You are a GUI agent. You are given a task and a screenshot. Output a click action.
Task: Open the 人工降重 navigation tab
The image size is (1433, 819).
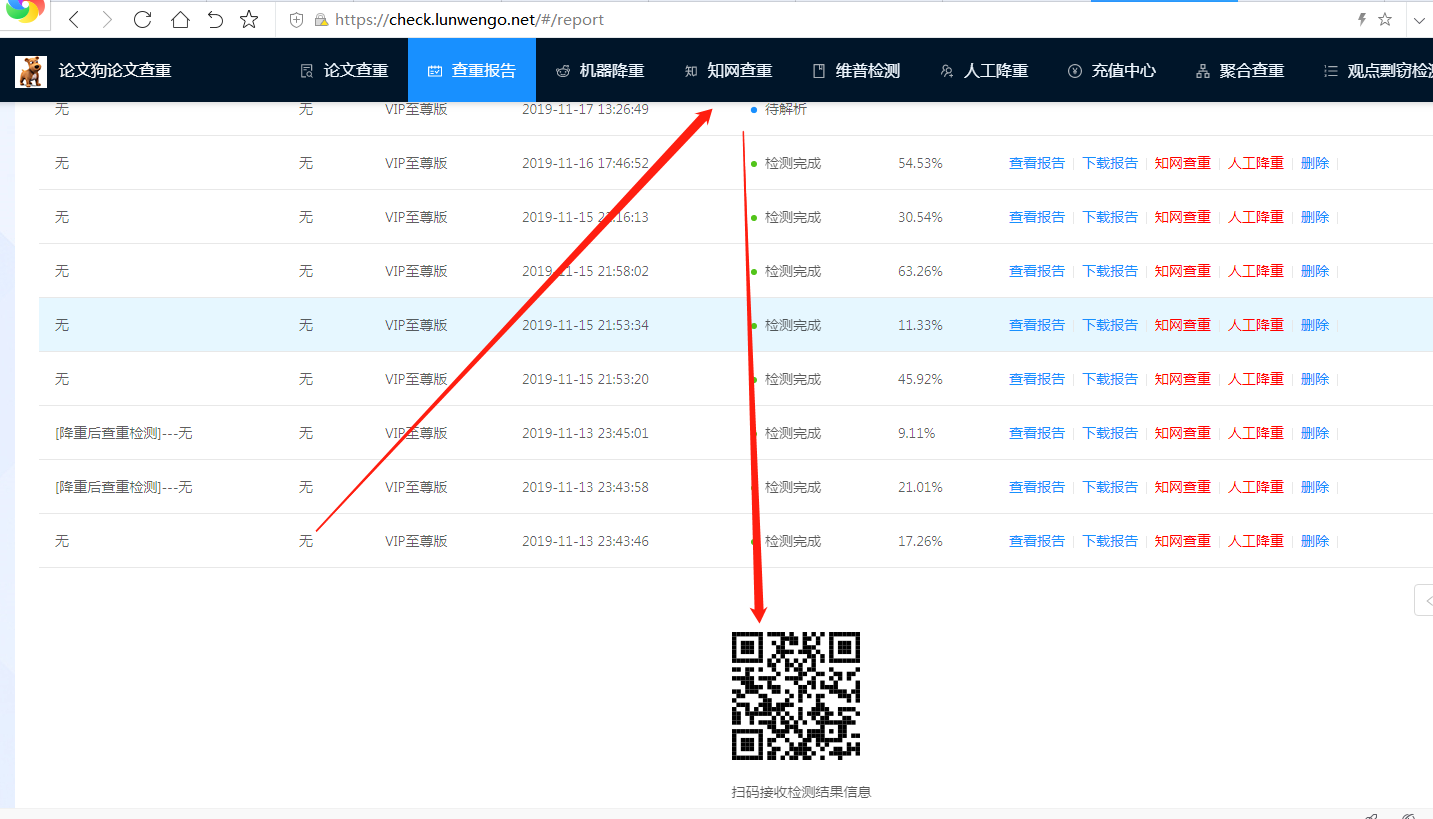(x=984, y=71)
